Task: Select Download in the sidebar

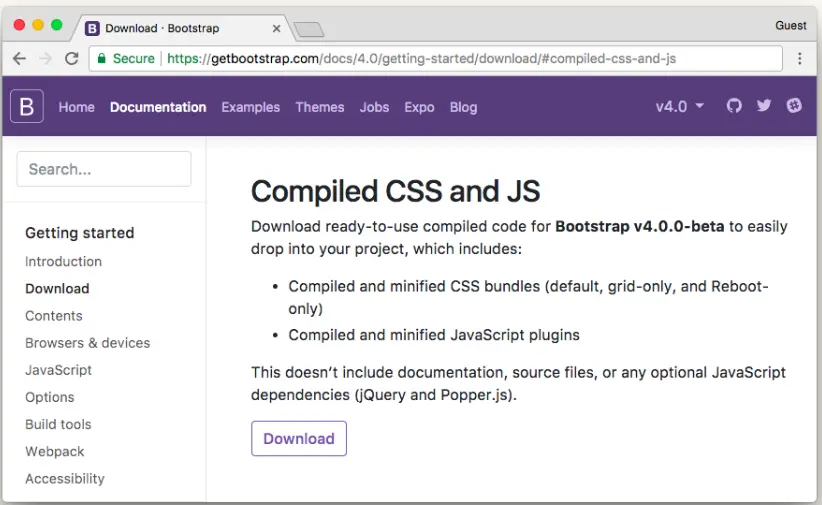Action: [x=57, y=288]
